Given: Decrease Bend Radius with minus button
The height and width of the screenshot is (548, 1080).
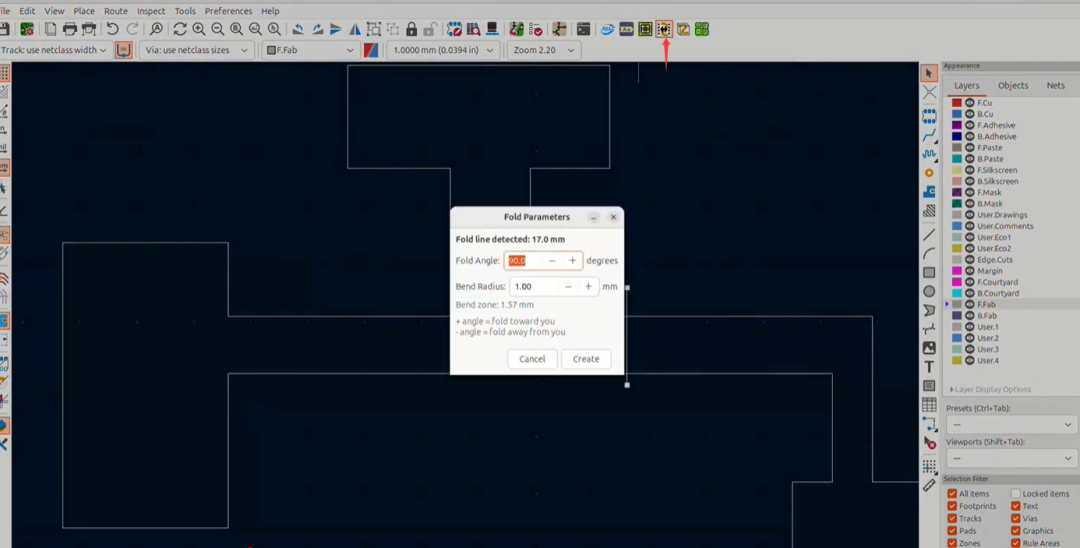Looking at the screenshot, I should (x=568, y=286).
